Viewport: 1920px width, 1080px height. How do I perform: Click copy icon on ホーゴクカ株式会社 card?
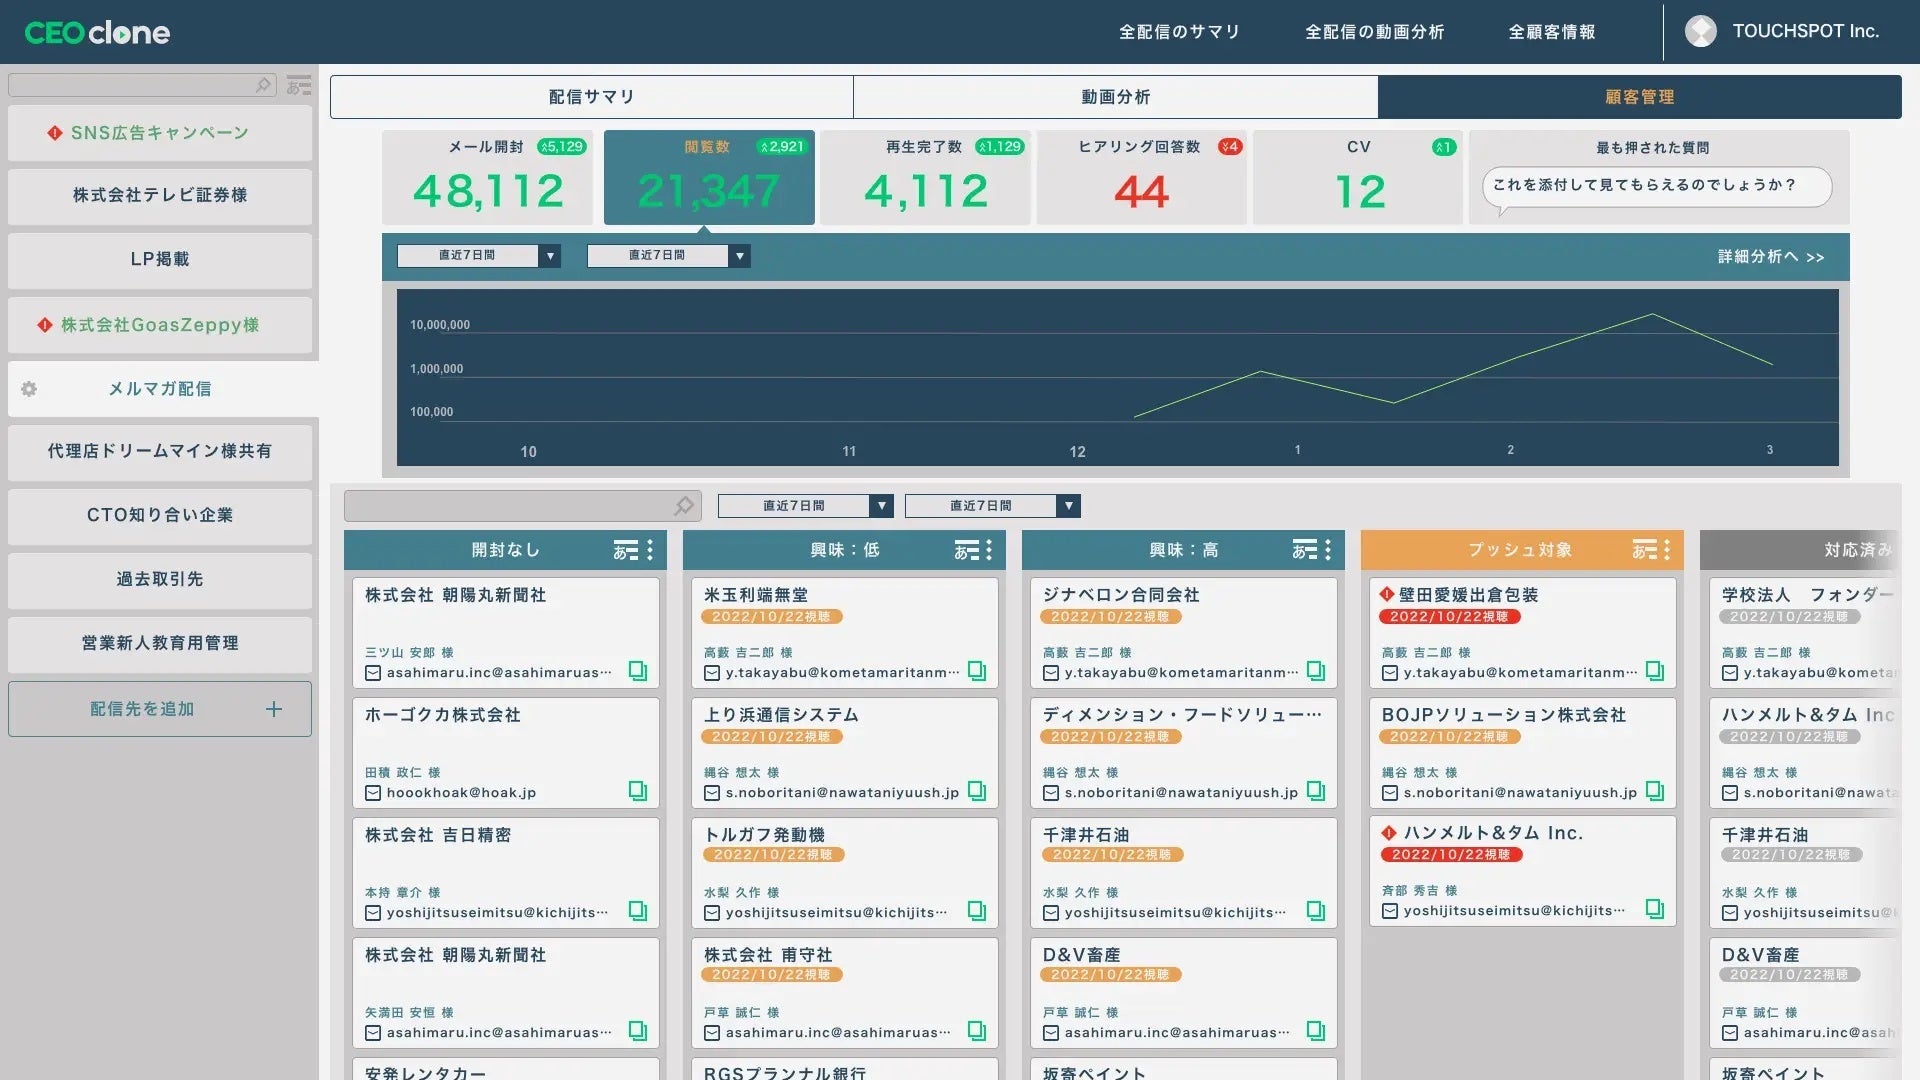pyautogui.click(x=637, y=791)
